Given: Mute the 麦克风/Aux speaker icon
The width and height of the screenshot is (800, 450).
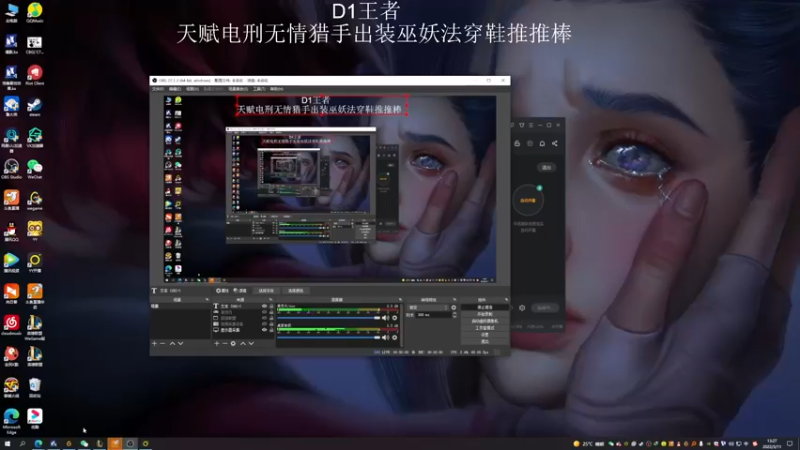Looking at the screenshot, I should 385,318.
